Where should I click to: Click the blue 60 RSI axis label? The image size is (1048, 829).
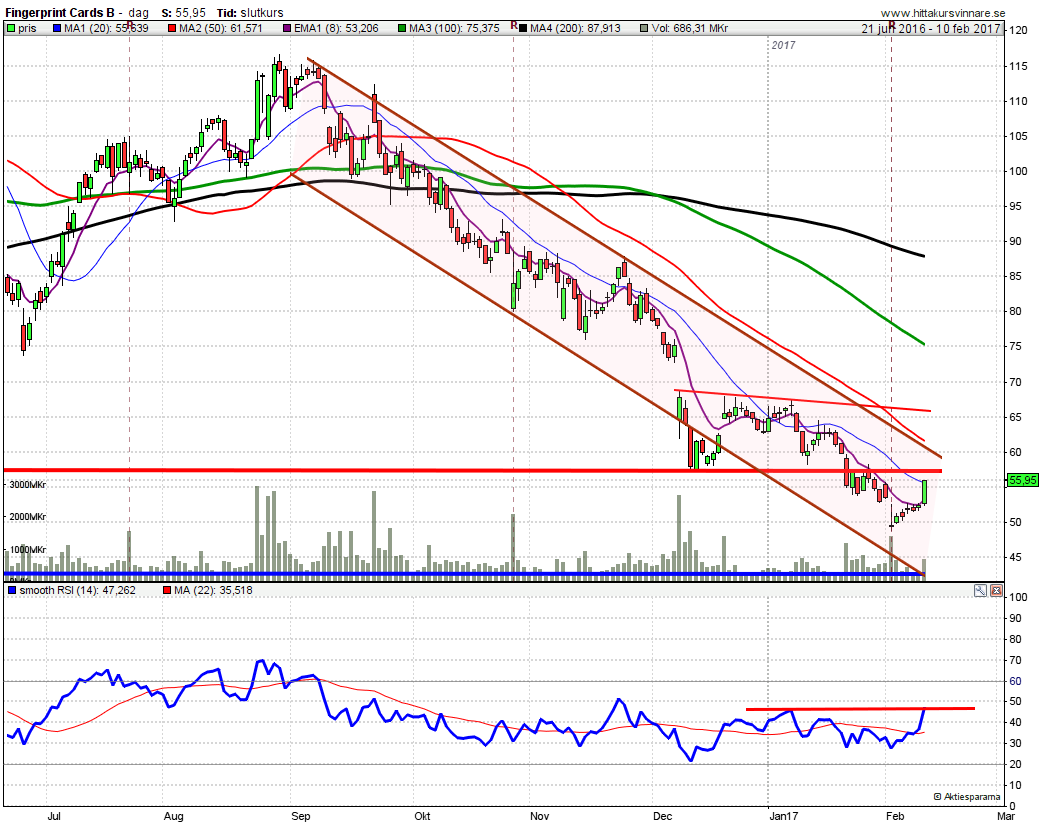point(1015,681)
